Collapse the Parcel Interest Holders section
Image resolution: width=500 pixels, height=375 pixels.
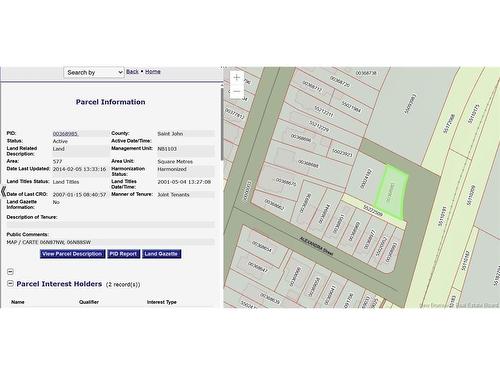[10, 284]
